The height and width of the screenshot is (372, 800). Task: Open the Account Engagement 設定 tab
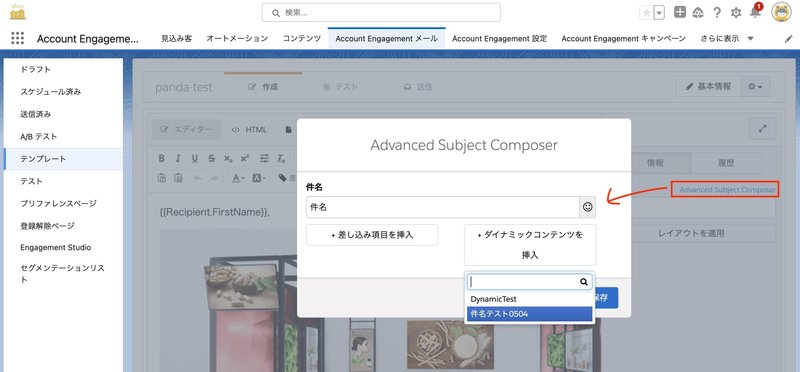pyautogui.click(x=499, y=38)
